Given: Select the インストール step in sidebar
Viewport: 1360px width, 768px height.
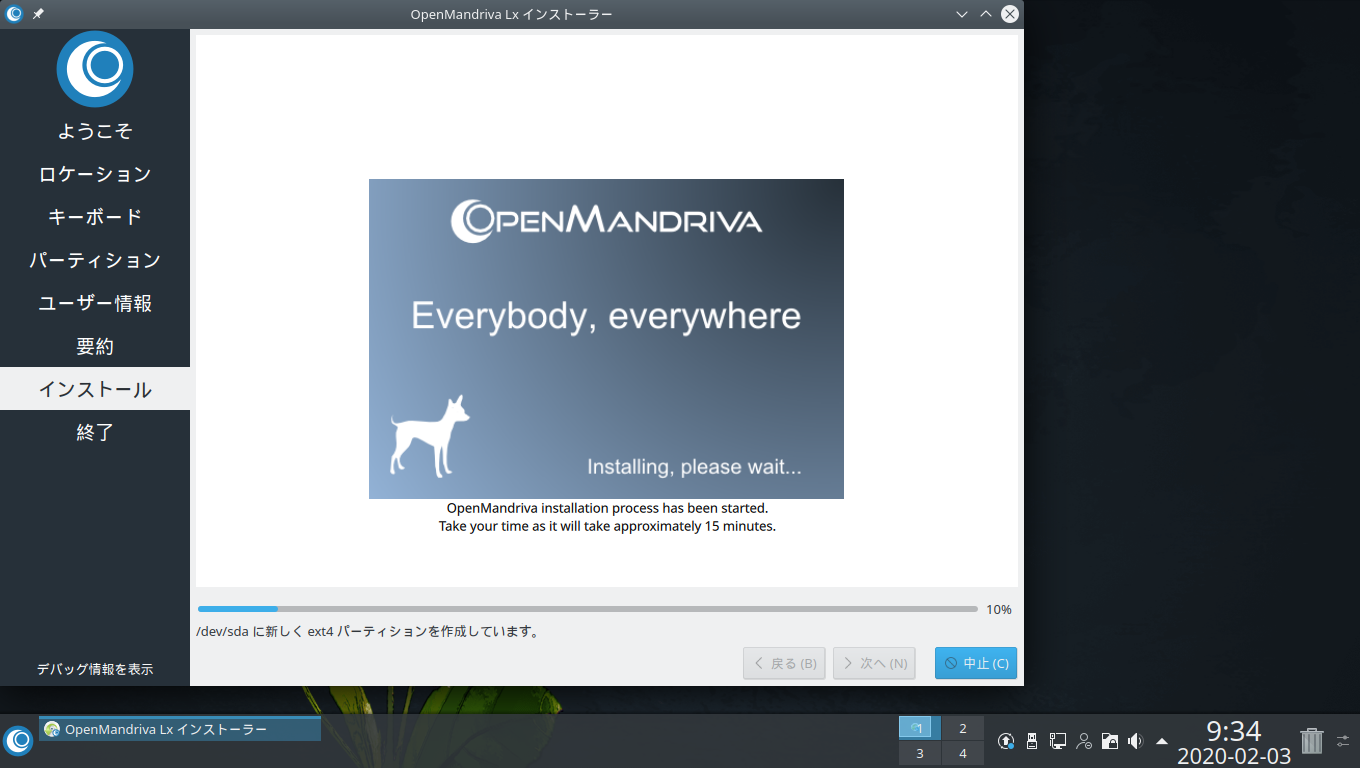Looking at the screenshot, I should [x=95, y=389].
